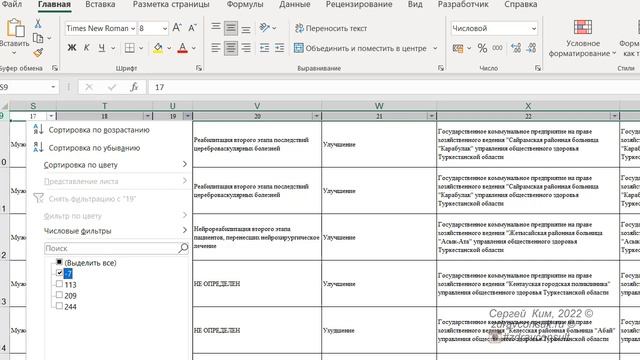This screenshot has width=640, height=360.
Task: Expand the merge cells options arrow
Action: click(435, 48)
